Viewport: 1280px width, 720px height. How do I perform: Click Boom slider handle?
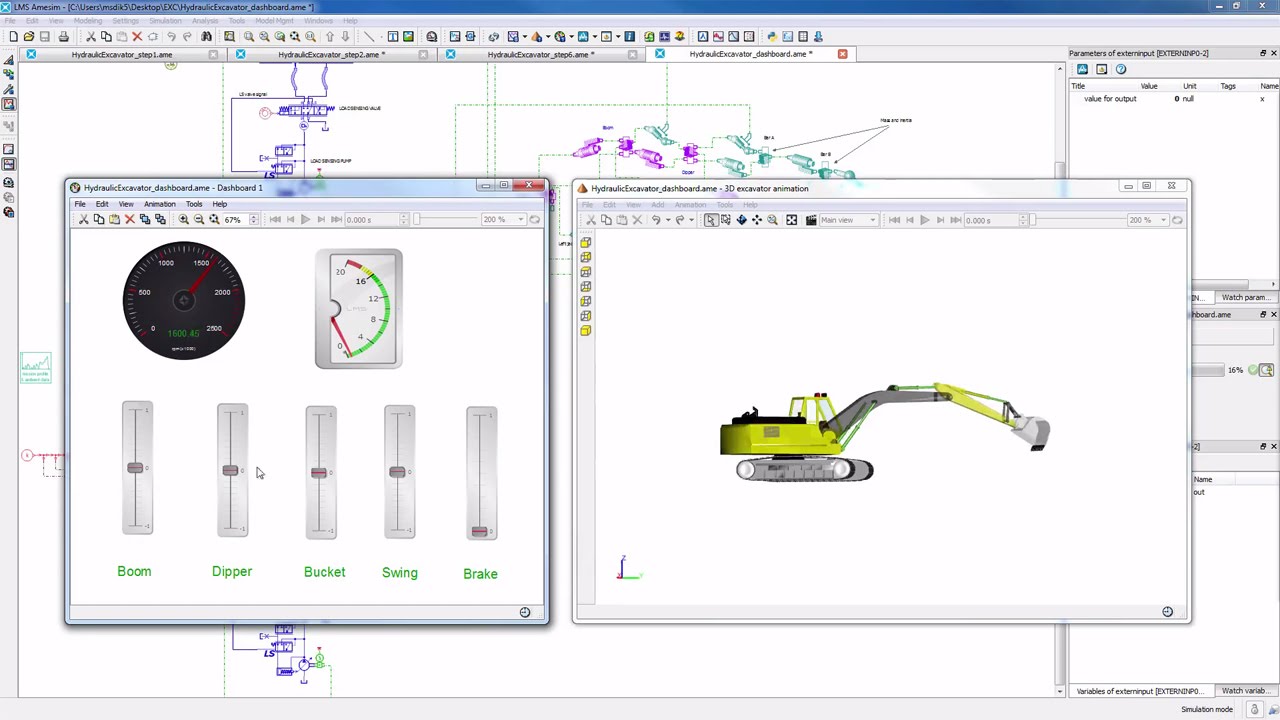[135, 468]
